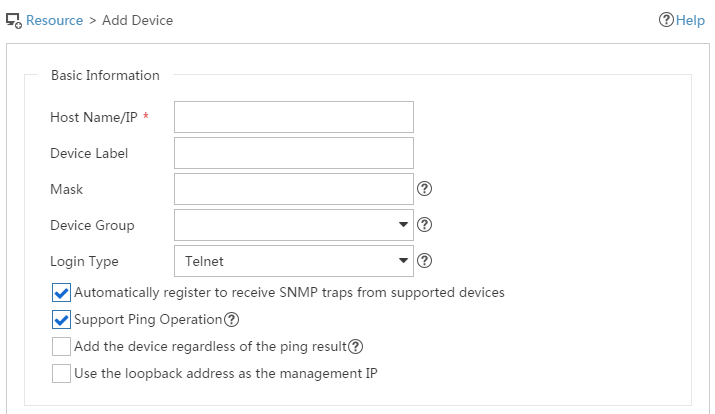Open the Login Type Telnet dropdown
Screen dimensions: 715x414
point(294,261)
